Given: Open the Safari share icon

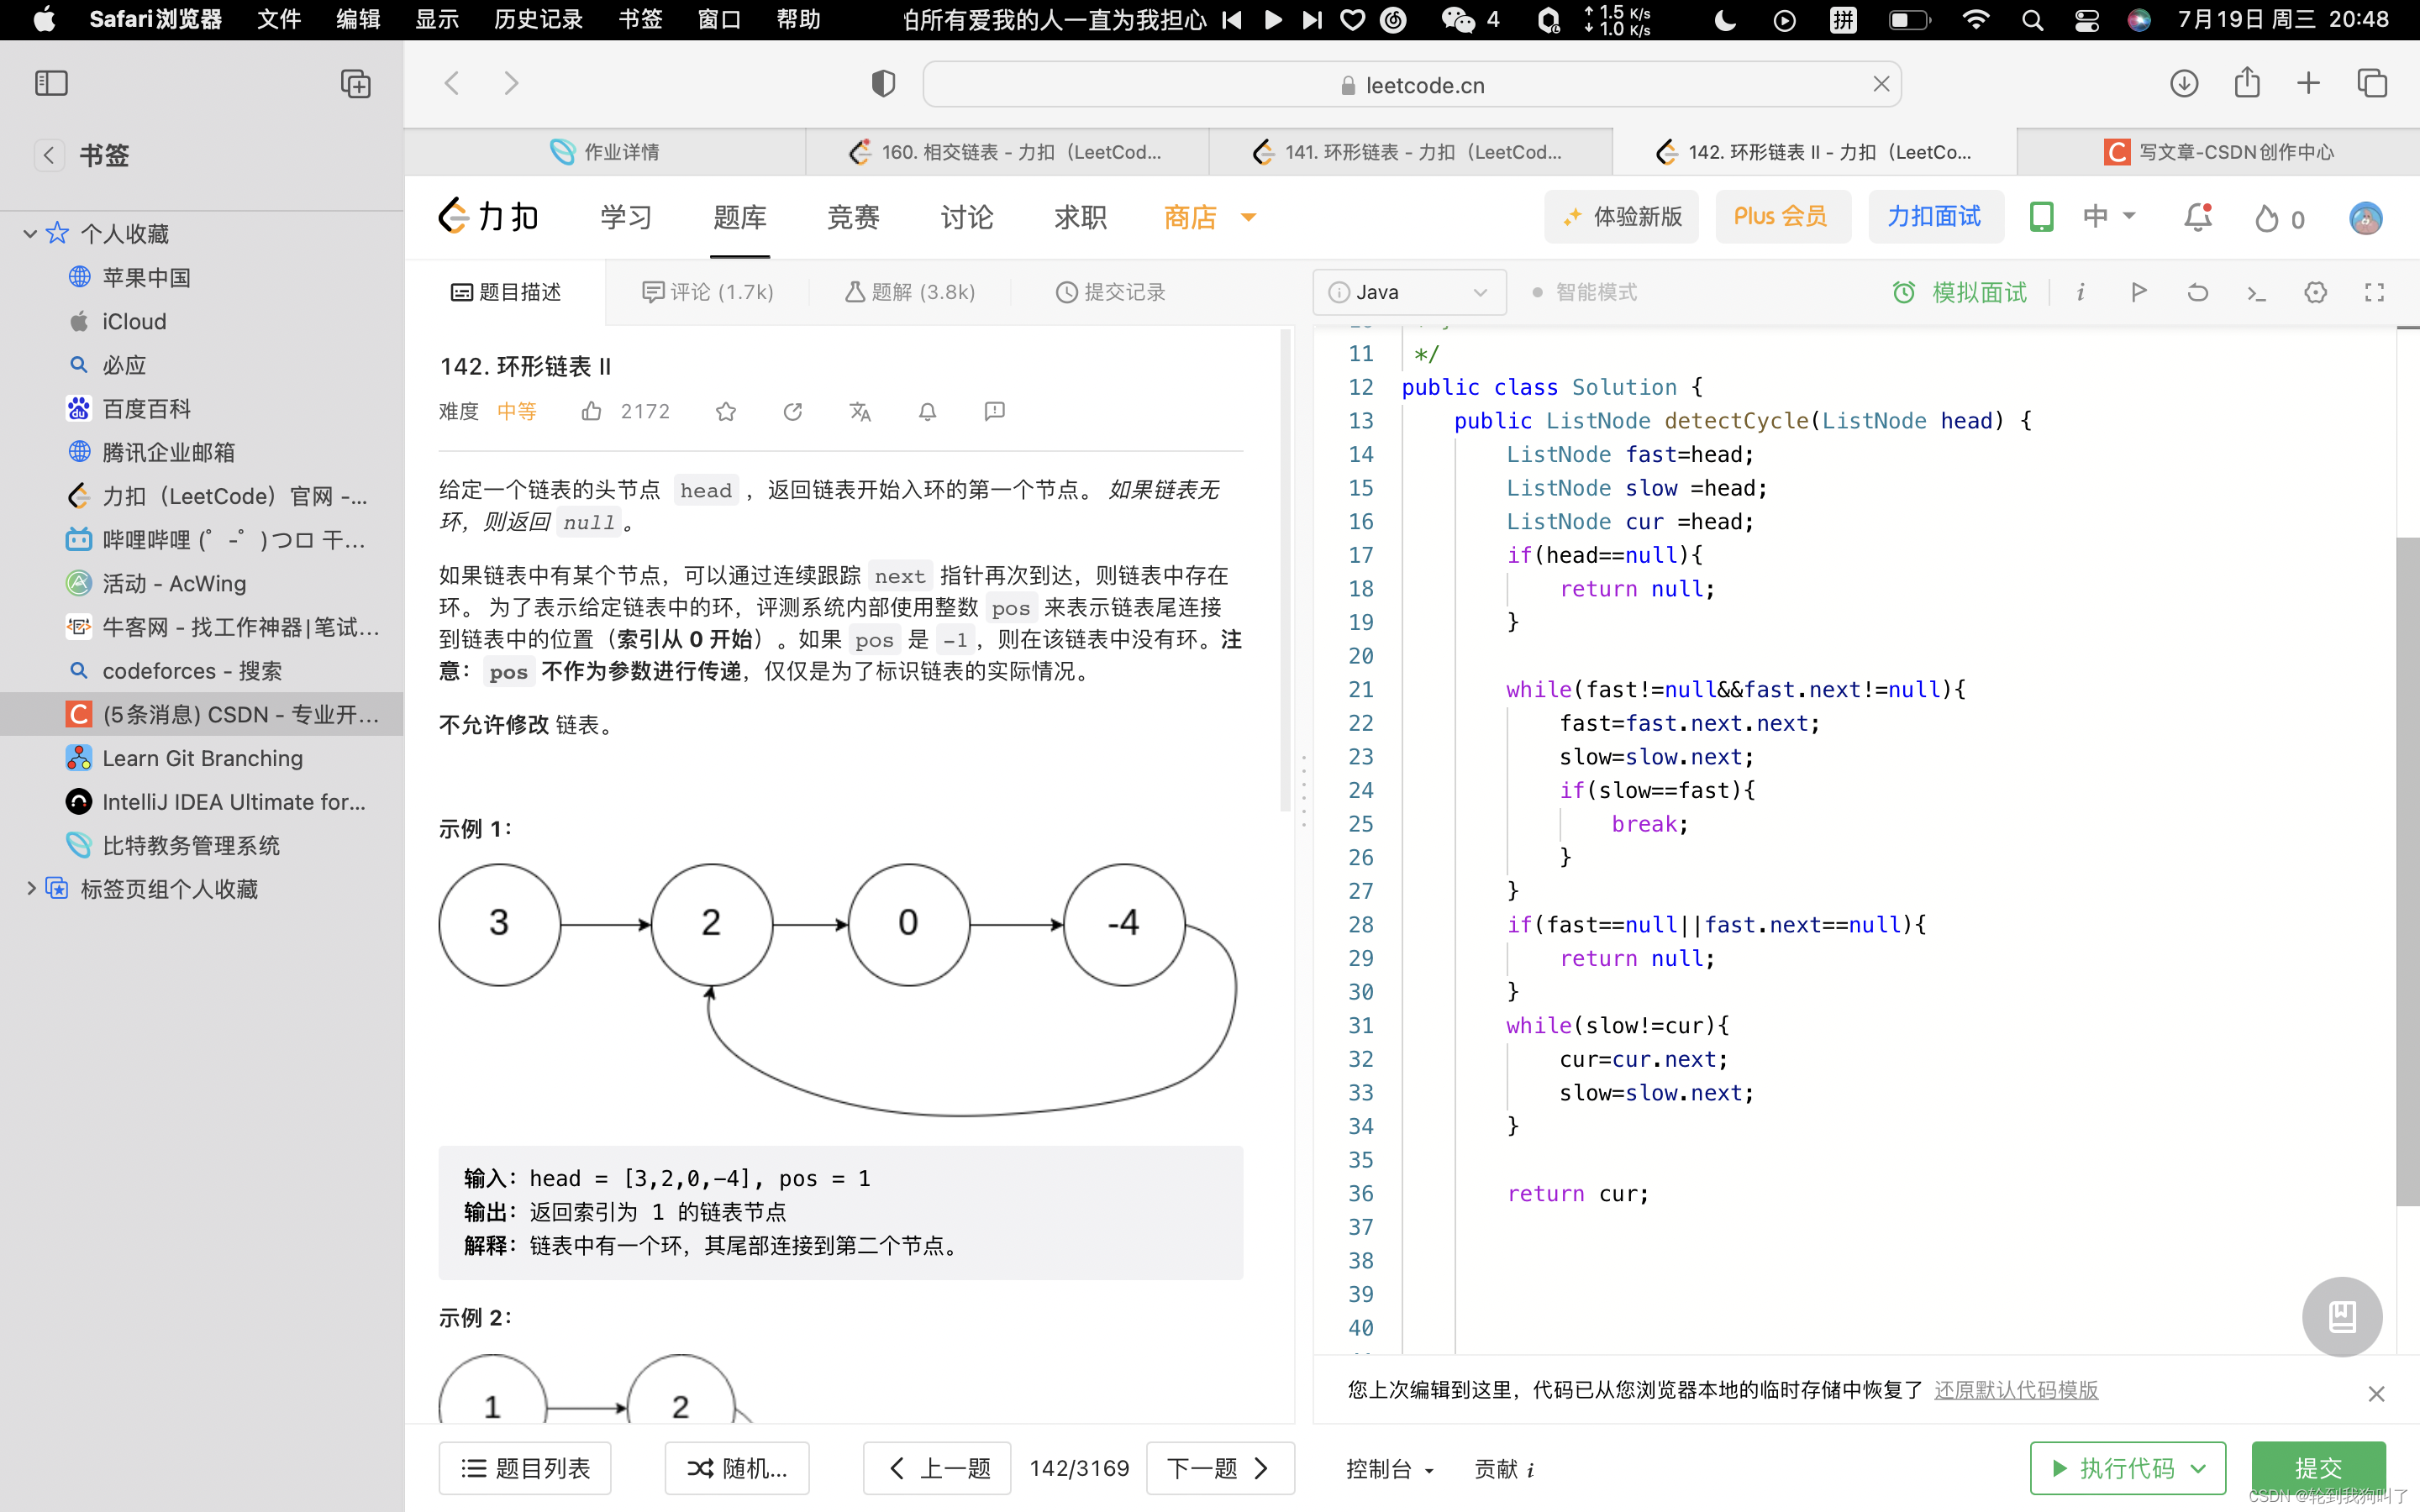Looking at the screenshot, I should [x=2247, y=82].
